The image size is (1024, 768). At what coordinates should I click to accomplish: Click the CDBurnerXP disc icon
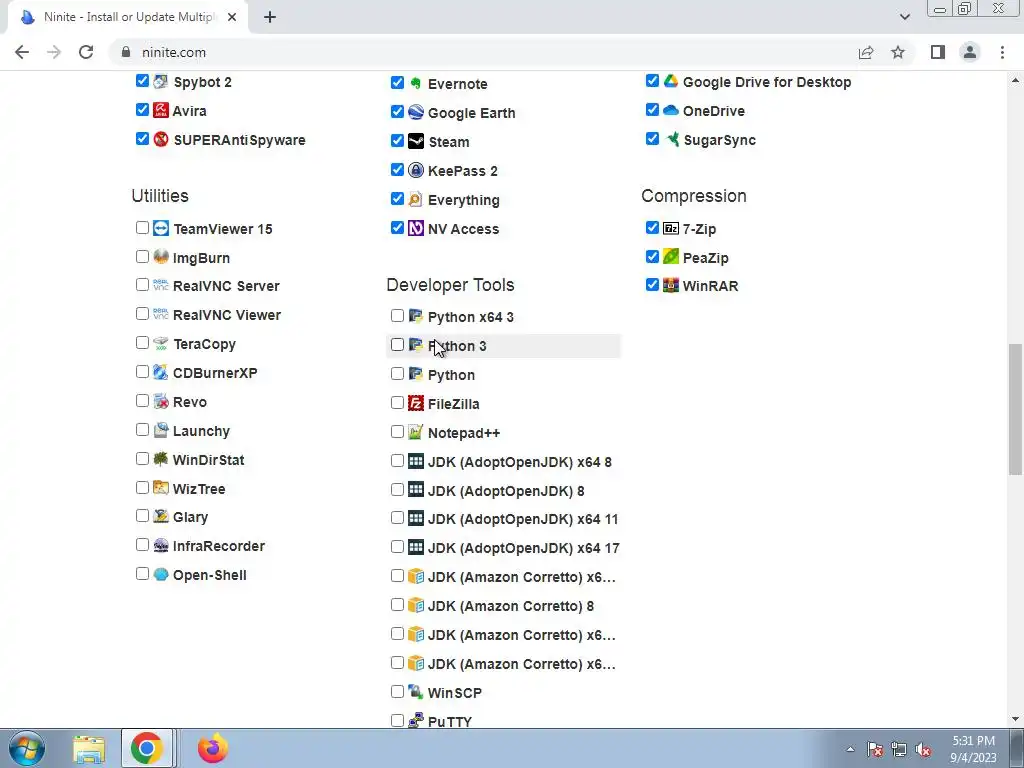click(161, 372)
